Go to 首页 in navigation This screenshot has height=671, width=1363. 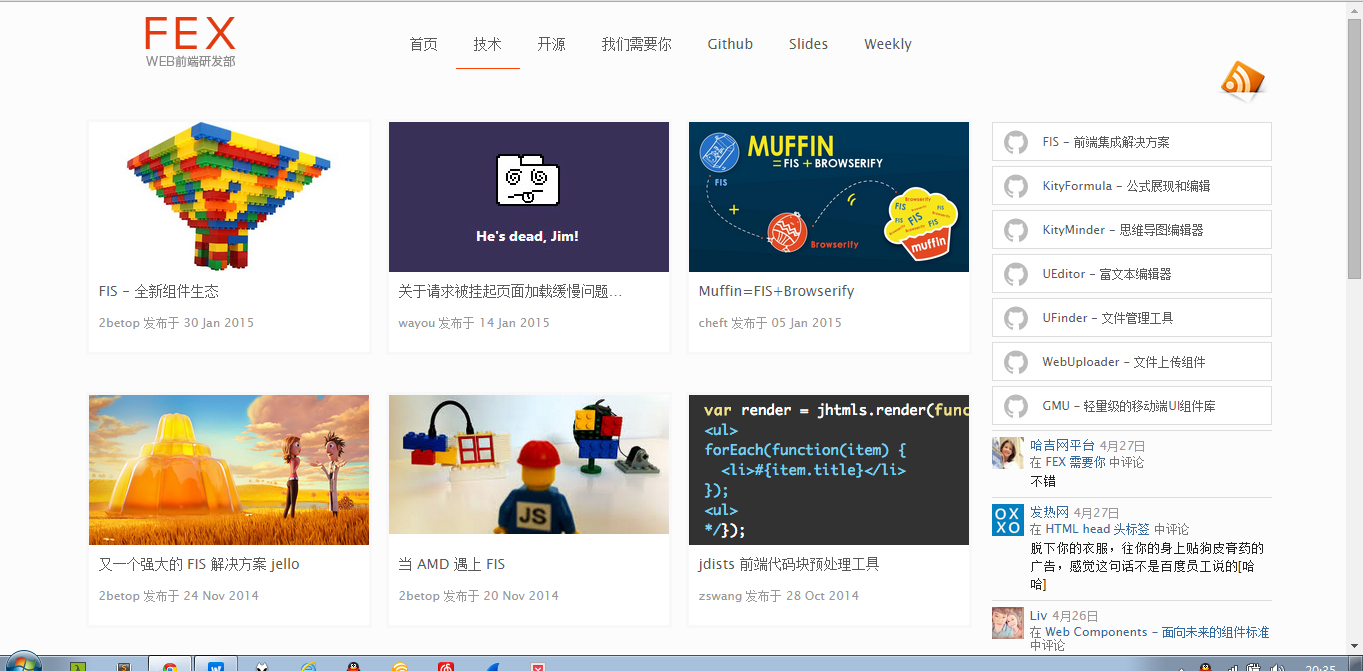pyautogui.click(x=424, y=44)
